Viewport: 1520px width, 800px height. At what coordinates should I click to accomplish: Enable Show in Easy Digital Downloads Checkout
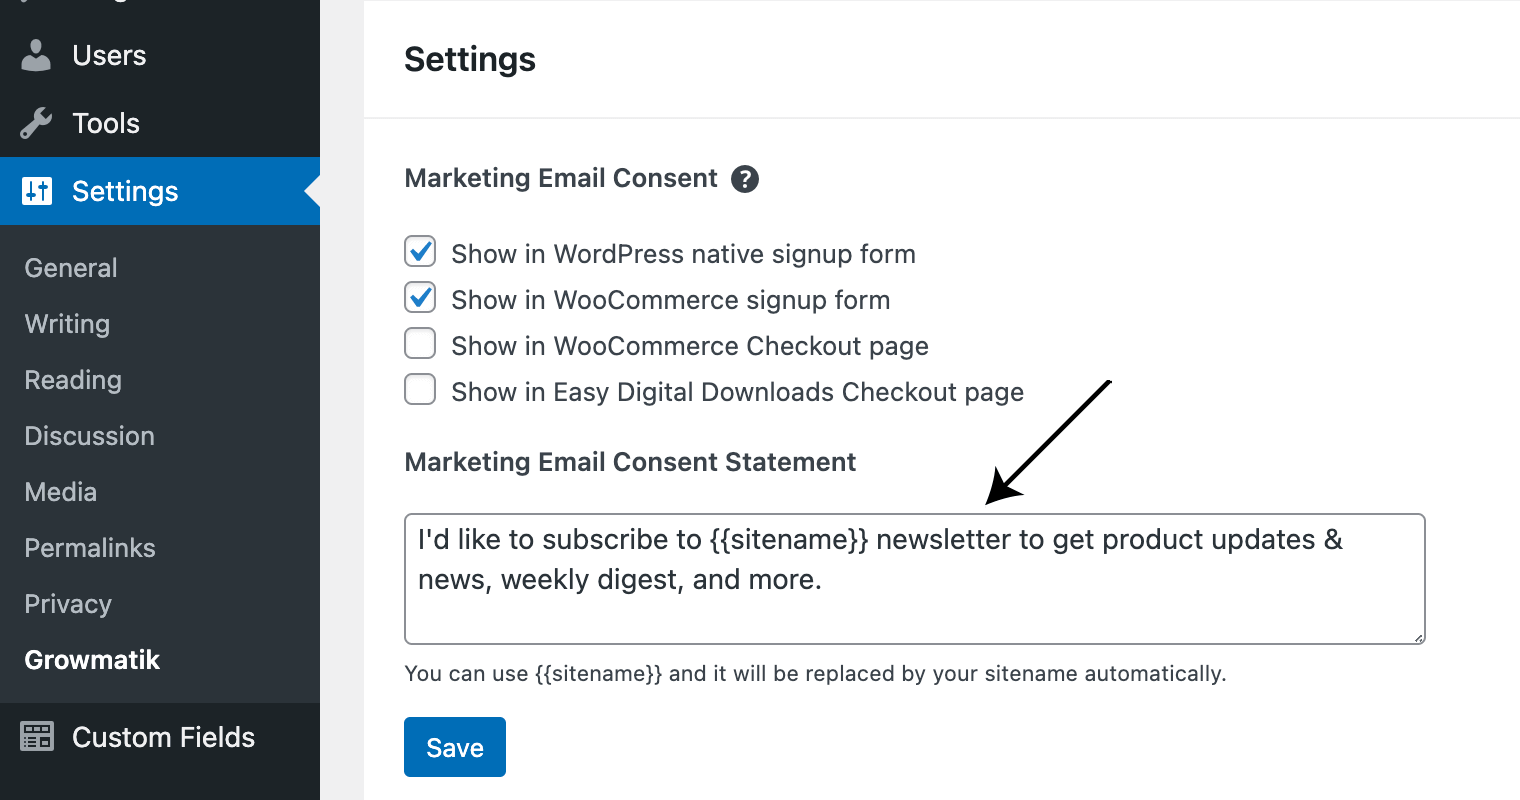point(420,390)
